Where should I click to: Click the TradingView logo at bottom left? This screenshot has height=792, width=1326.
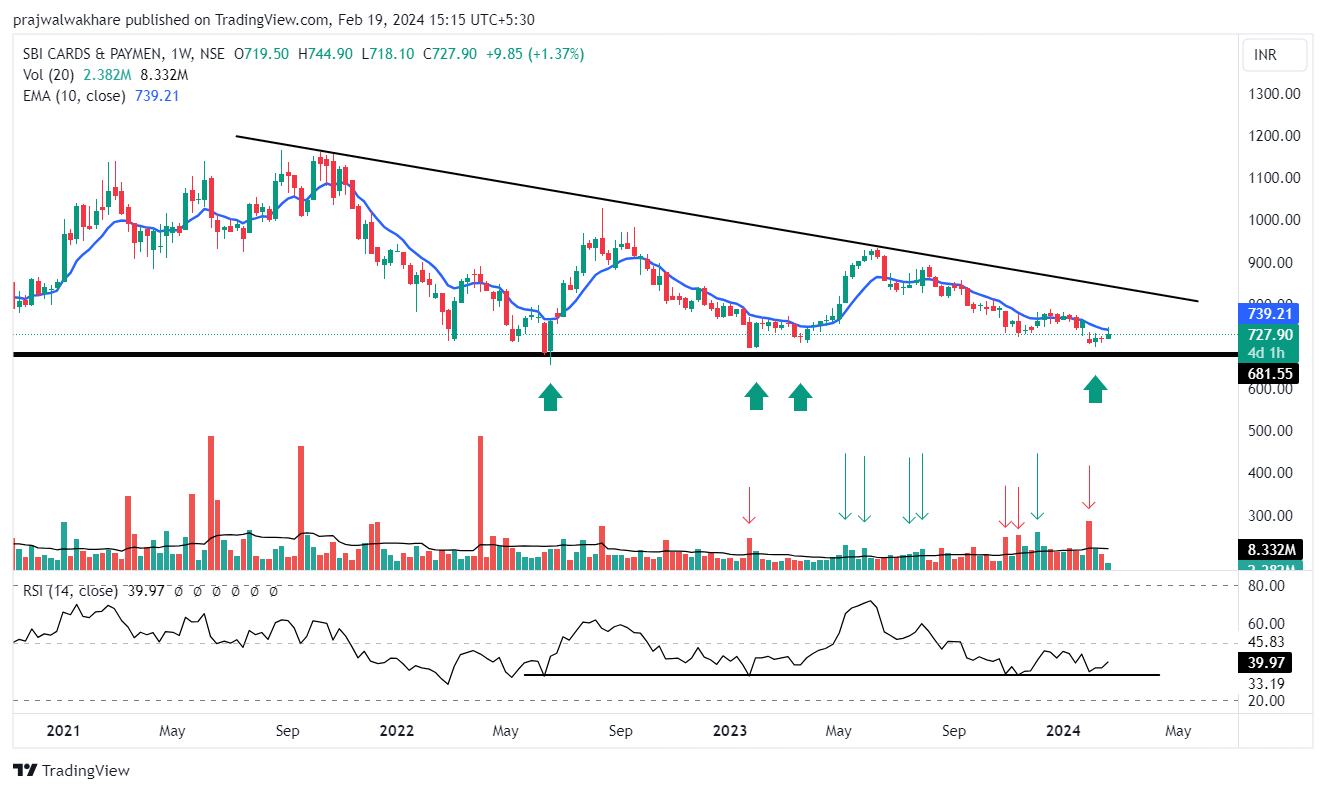pyautogui.click(x=71, y=770)
